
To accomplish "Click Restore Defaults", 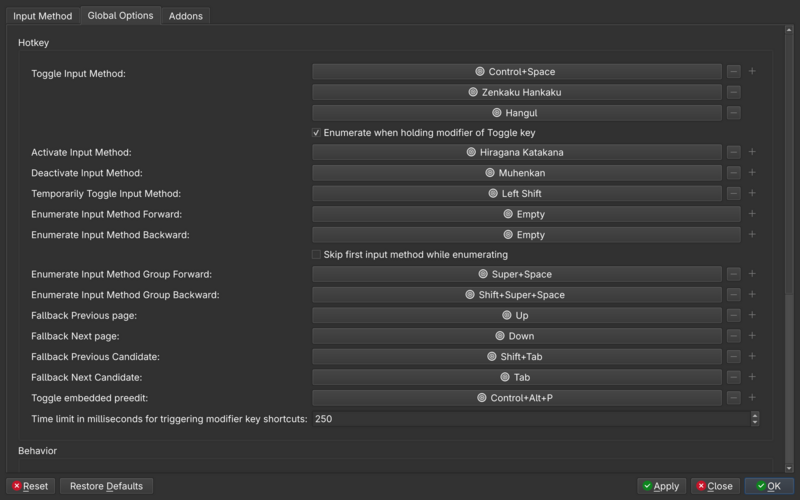I will (x=106, y=486).
